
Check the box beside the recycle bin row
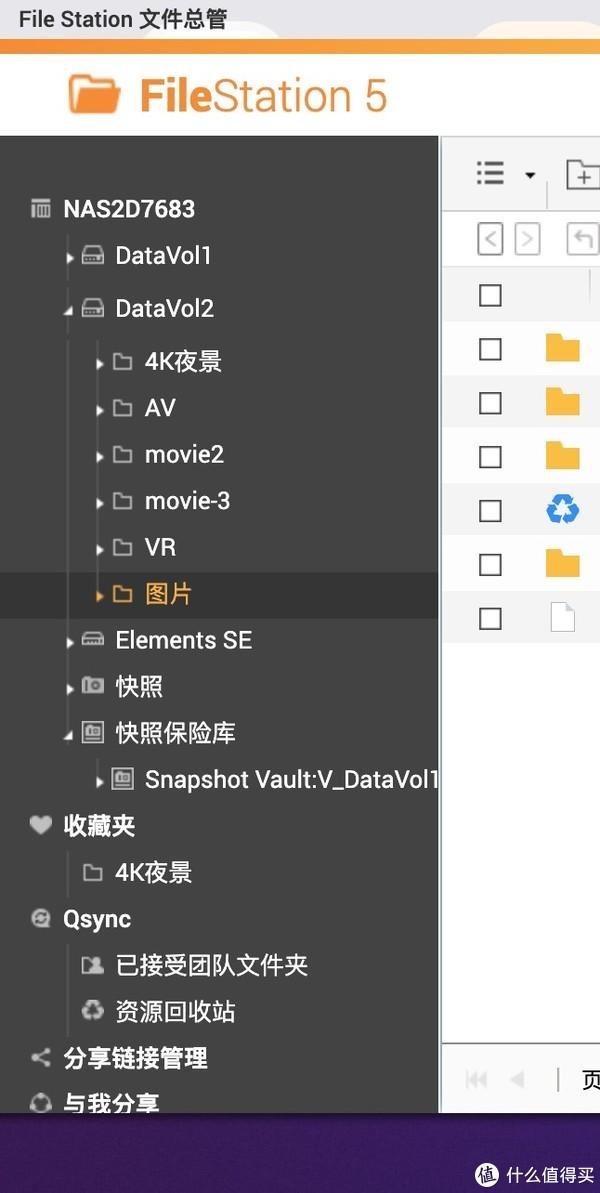[490, 511]
